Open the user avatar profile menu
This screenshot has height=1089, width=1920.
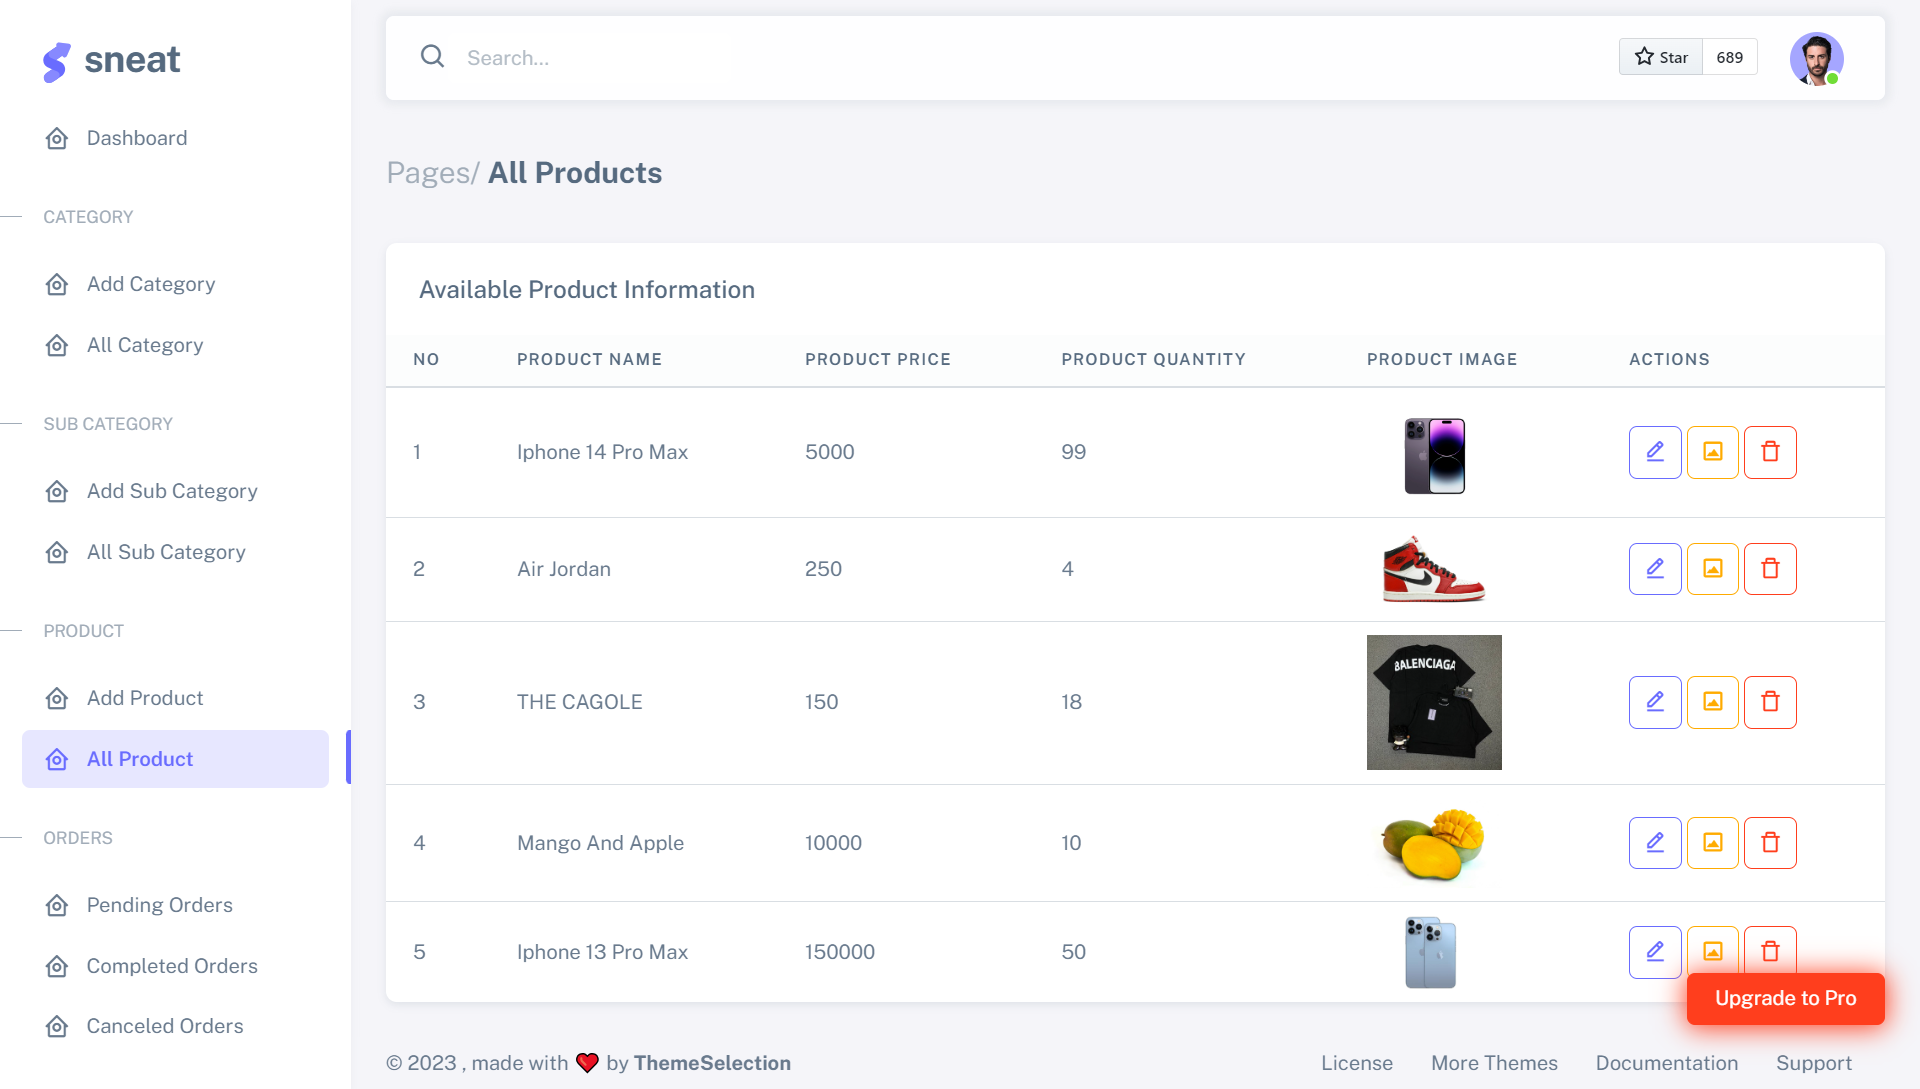[x=1816, y=58]
